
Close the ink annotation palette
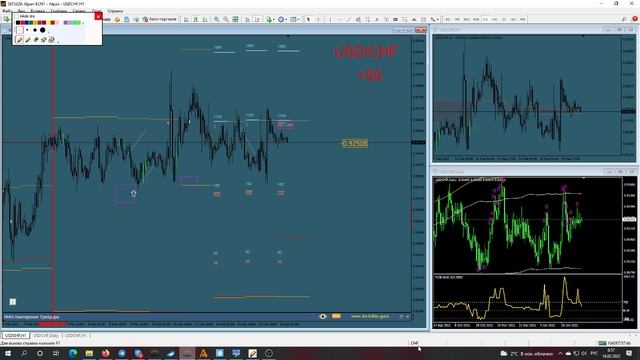pos(98,16)
